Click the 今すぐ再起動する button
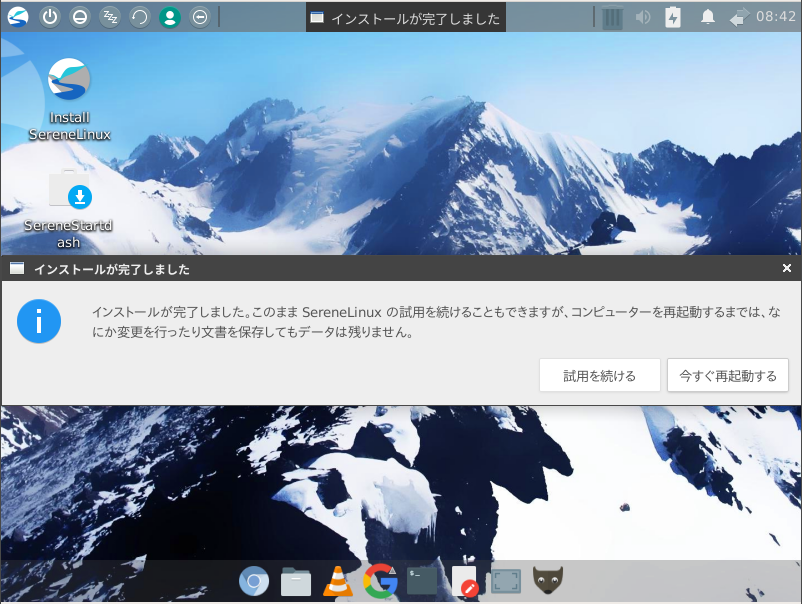Viewport: 802px width, 604px height. [728, 375]
